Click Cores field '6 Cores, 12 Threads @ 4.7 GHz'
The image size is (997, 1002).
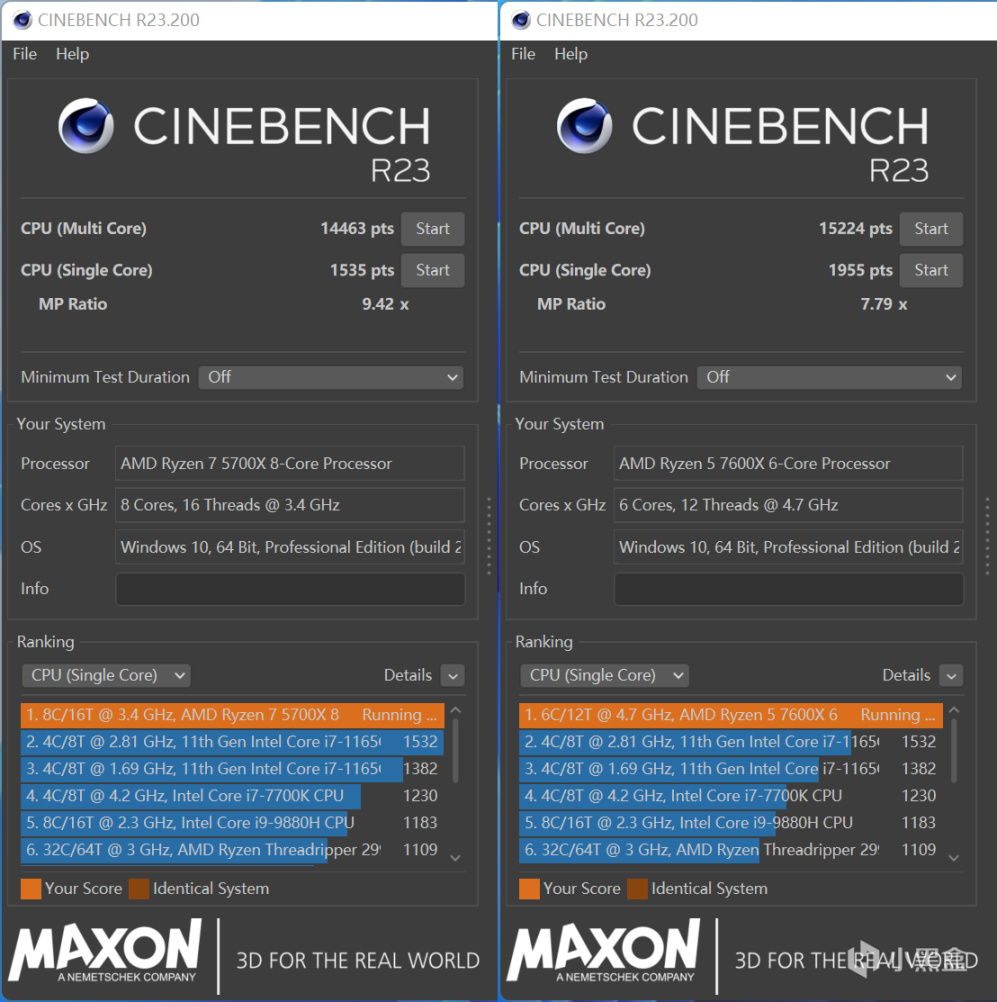coord(789,505)
